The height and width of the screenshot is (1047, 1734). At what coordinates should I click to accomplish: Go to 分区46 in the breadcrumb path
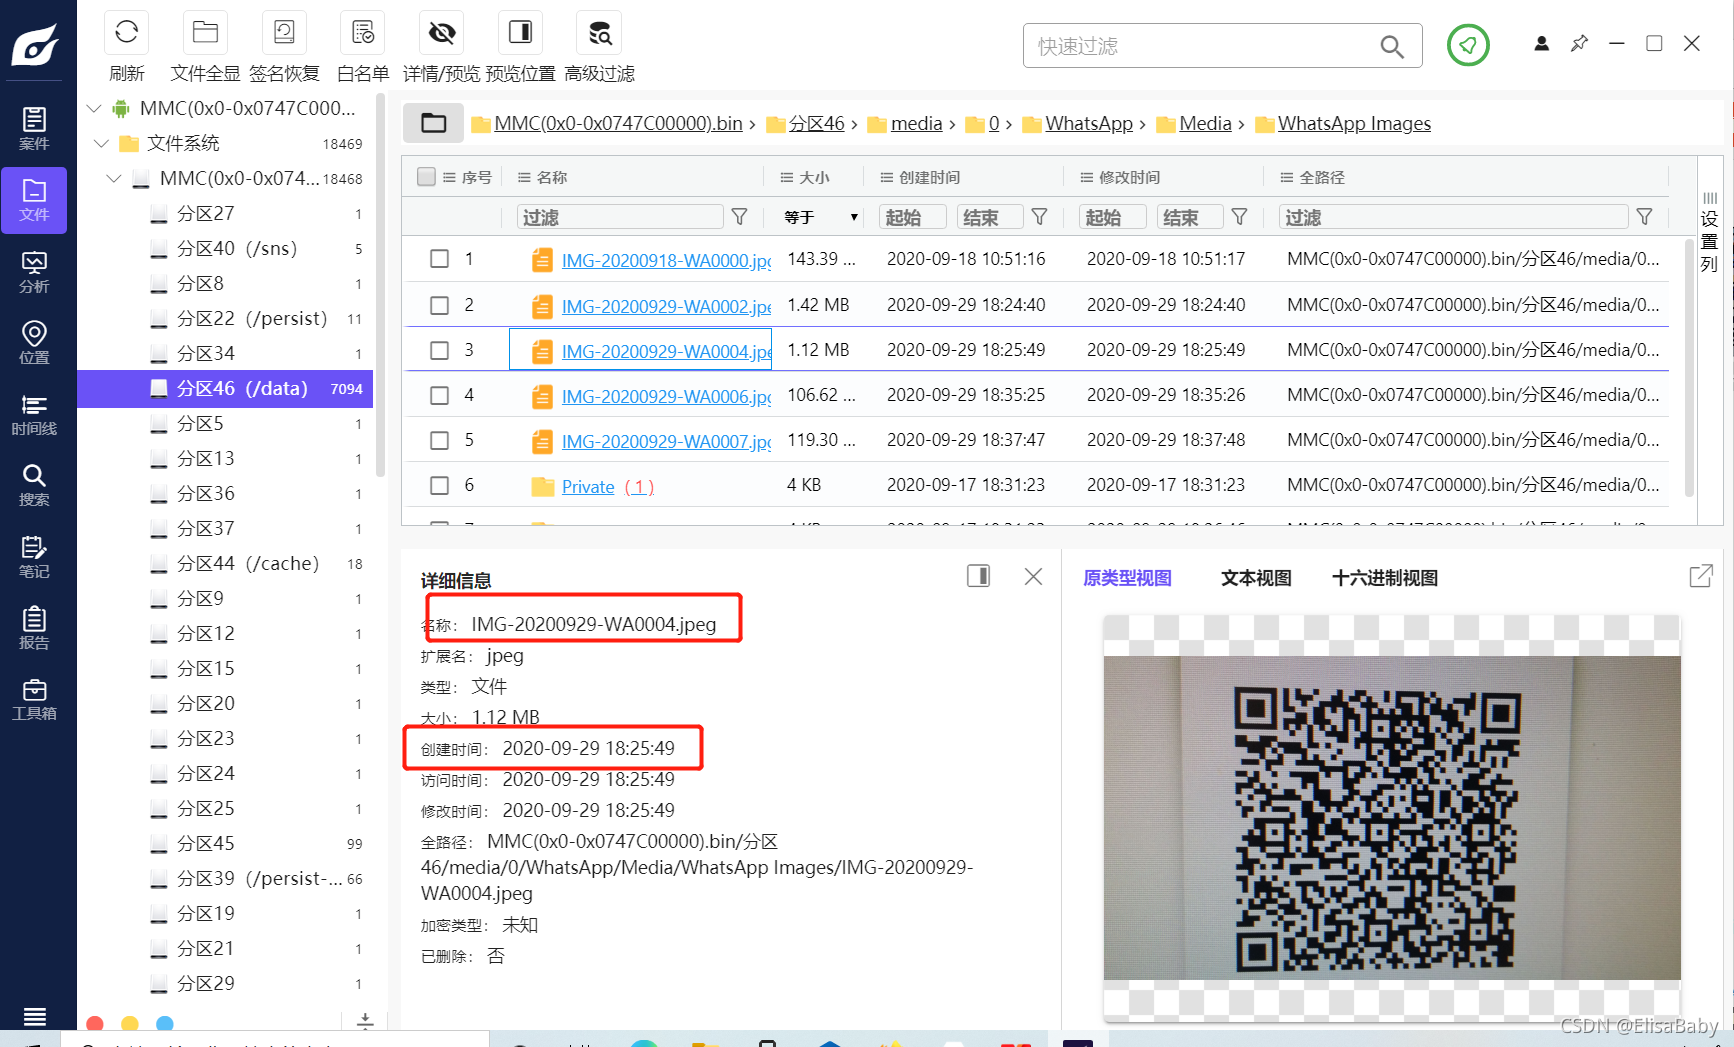816,123
